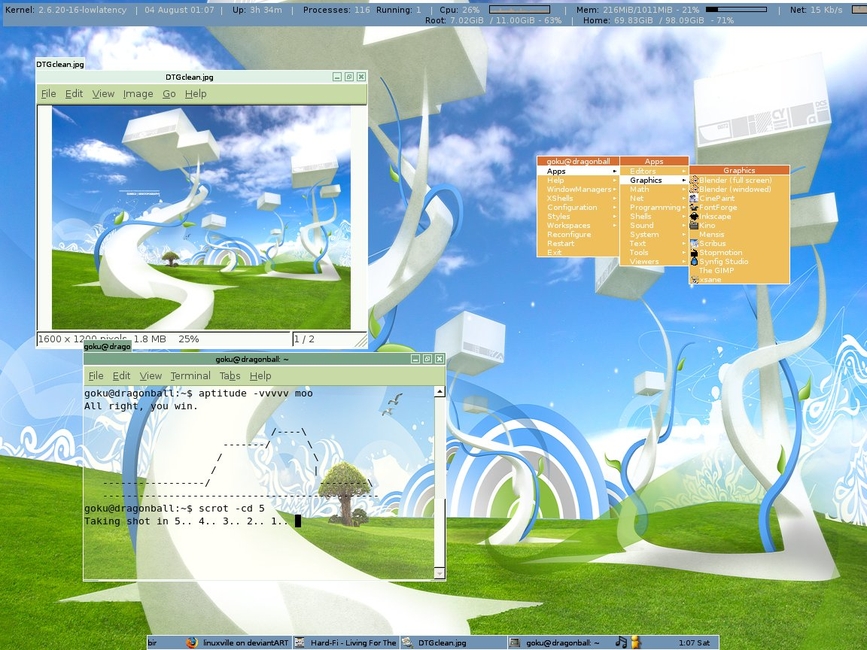Open Image menu in DTGclean.jpg viewer
The height and width of the screenshot is (650, 867).
[x=138, y=94]
